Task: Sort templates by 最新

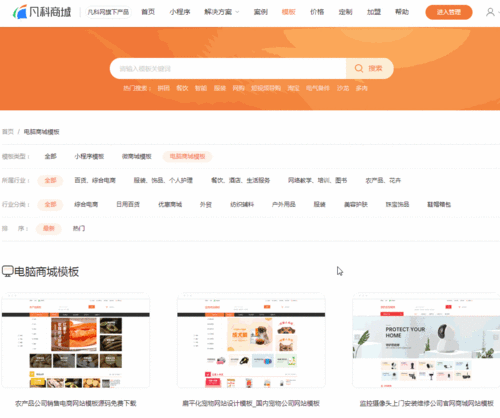Action: [x=49, y=228]
